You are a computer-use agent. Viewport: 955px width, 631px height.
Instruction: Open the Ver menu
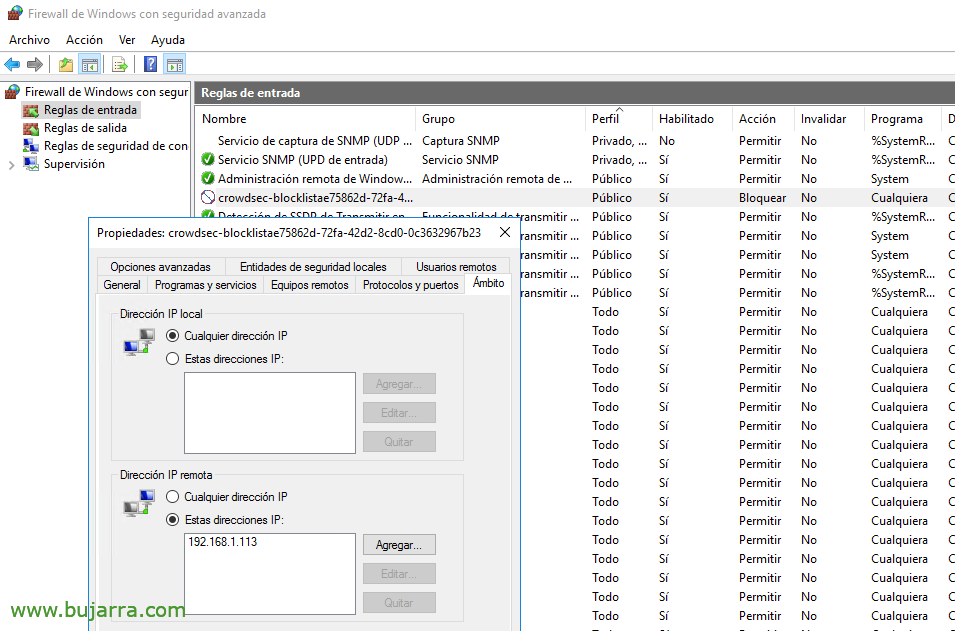tap(127, 40)
